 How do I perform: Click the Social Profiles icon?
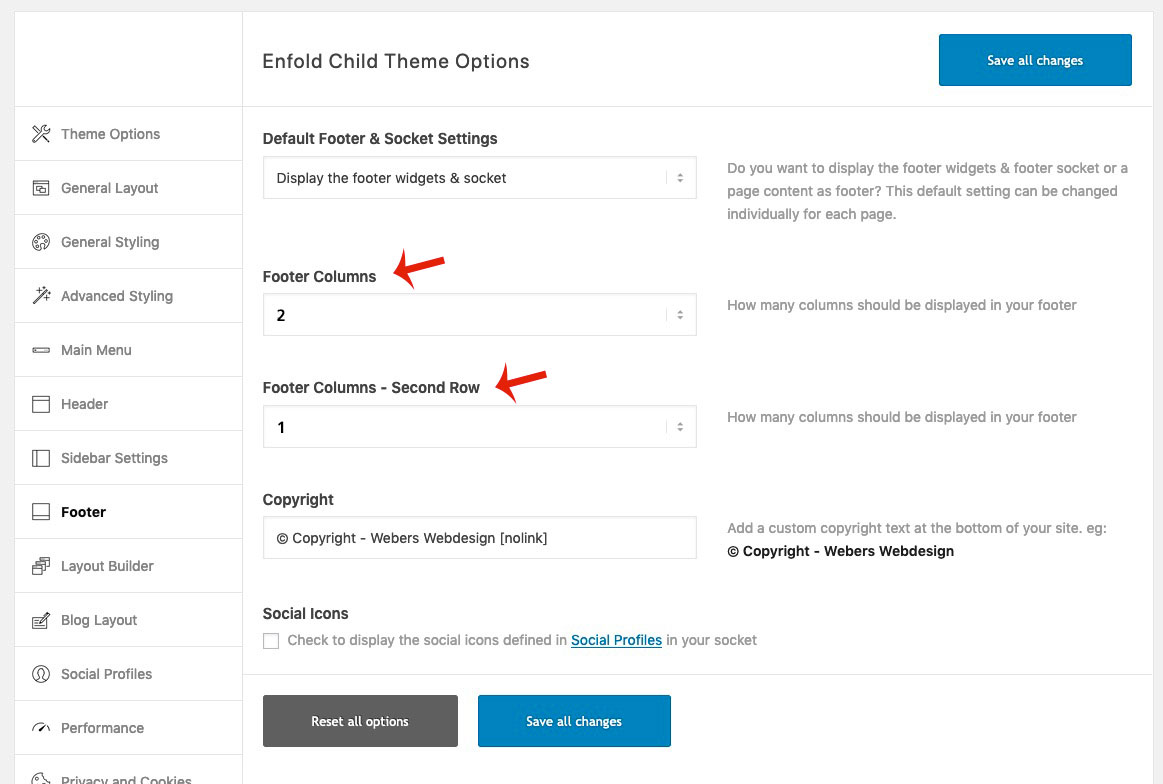tap(41, 674)
